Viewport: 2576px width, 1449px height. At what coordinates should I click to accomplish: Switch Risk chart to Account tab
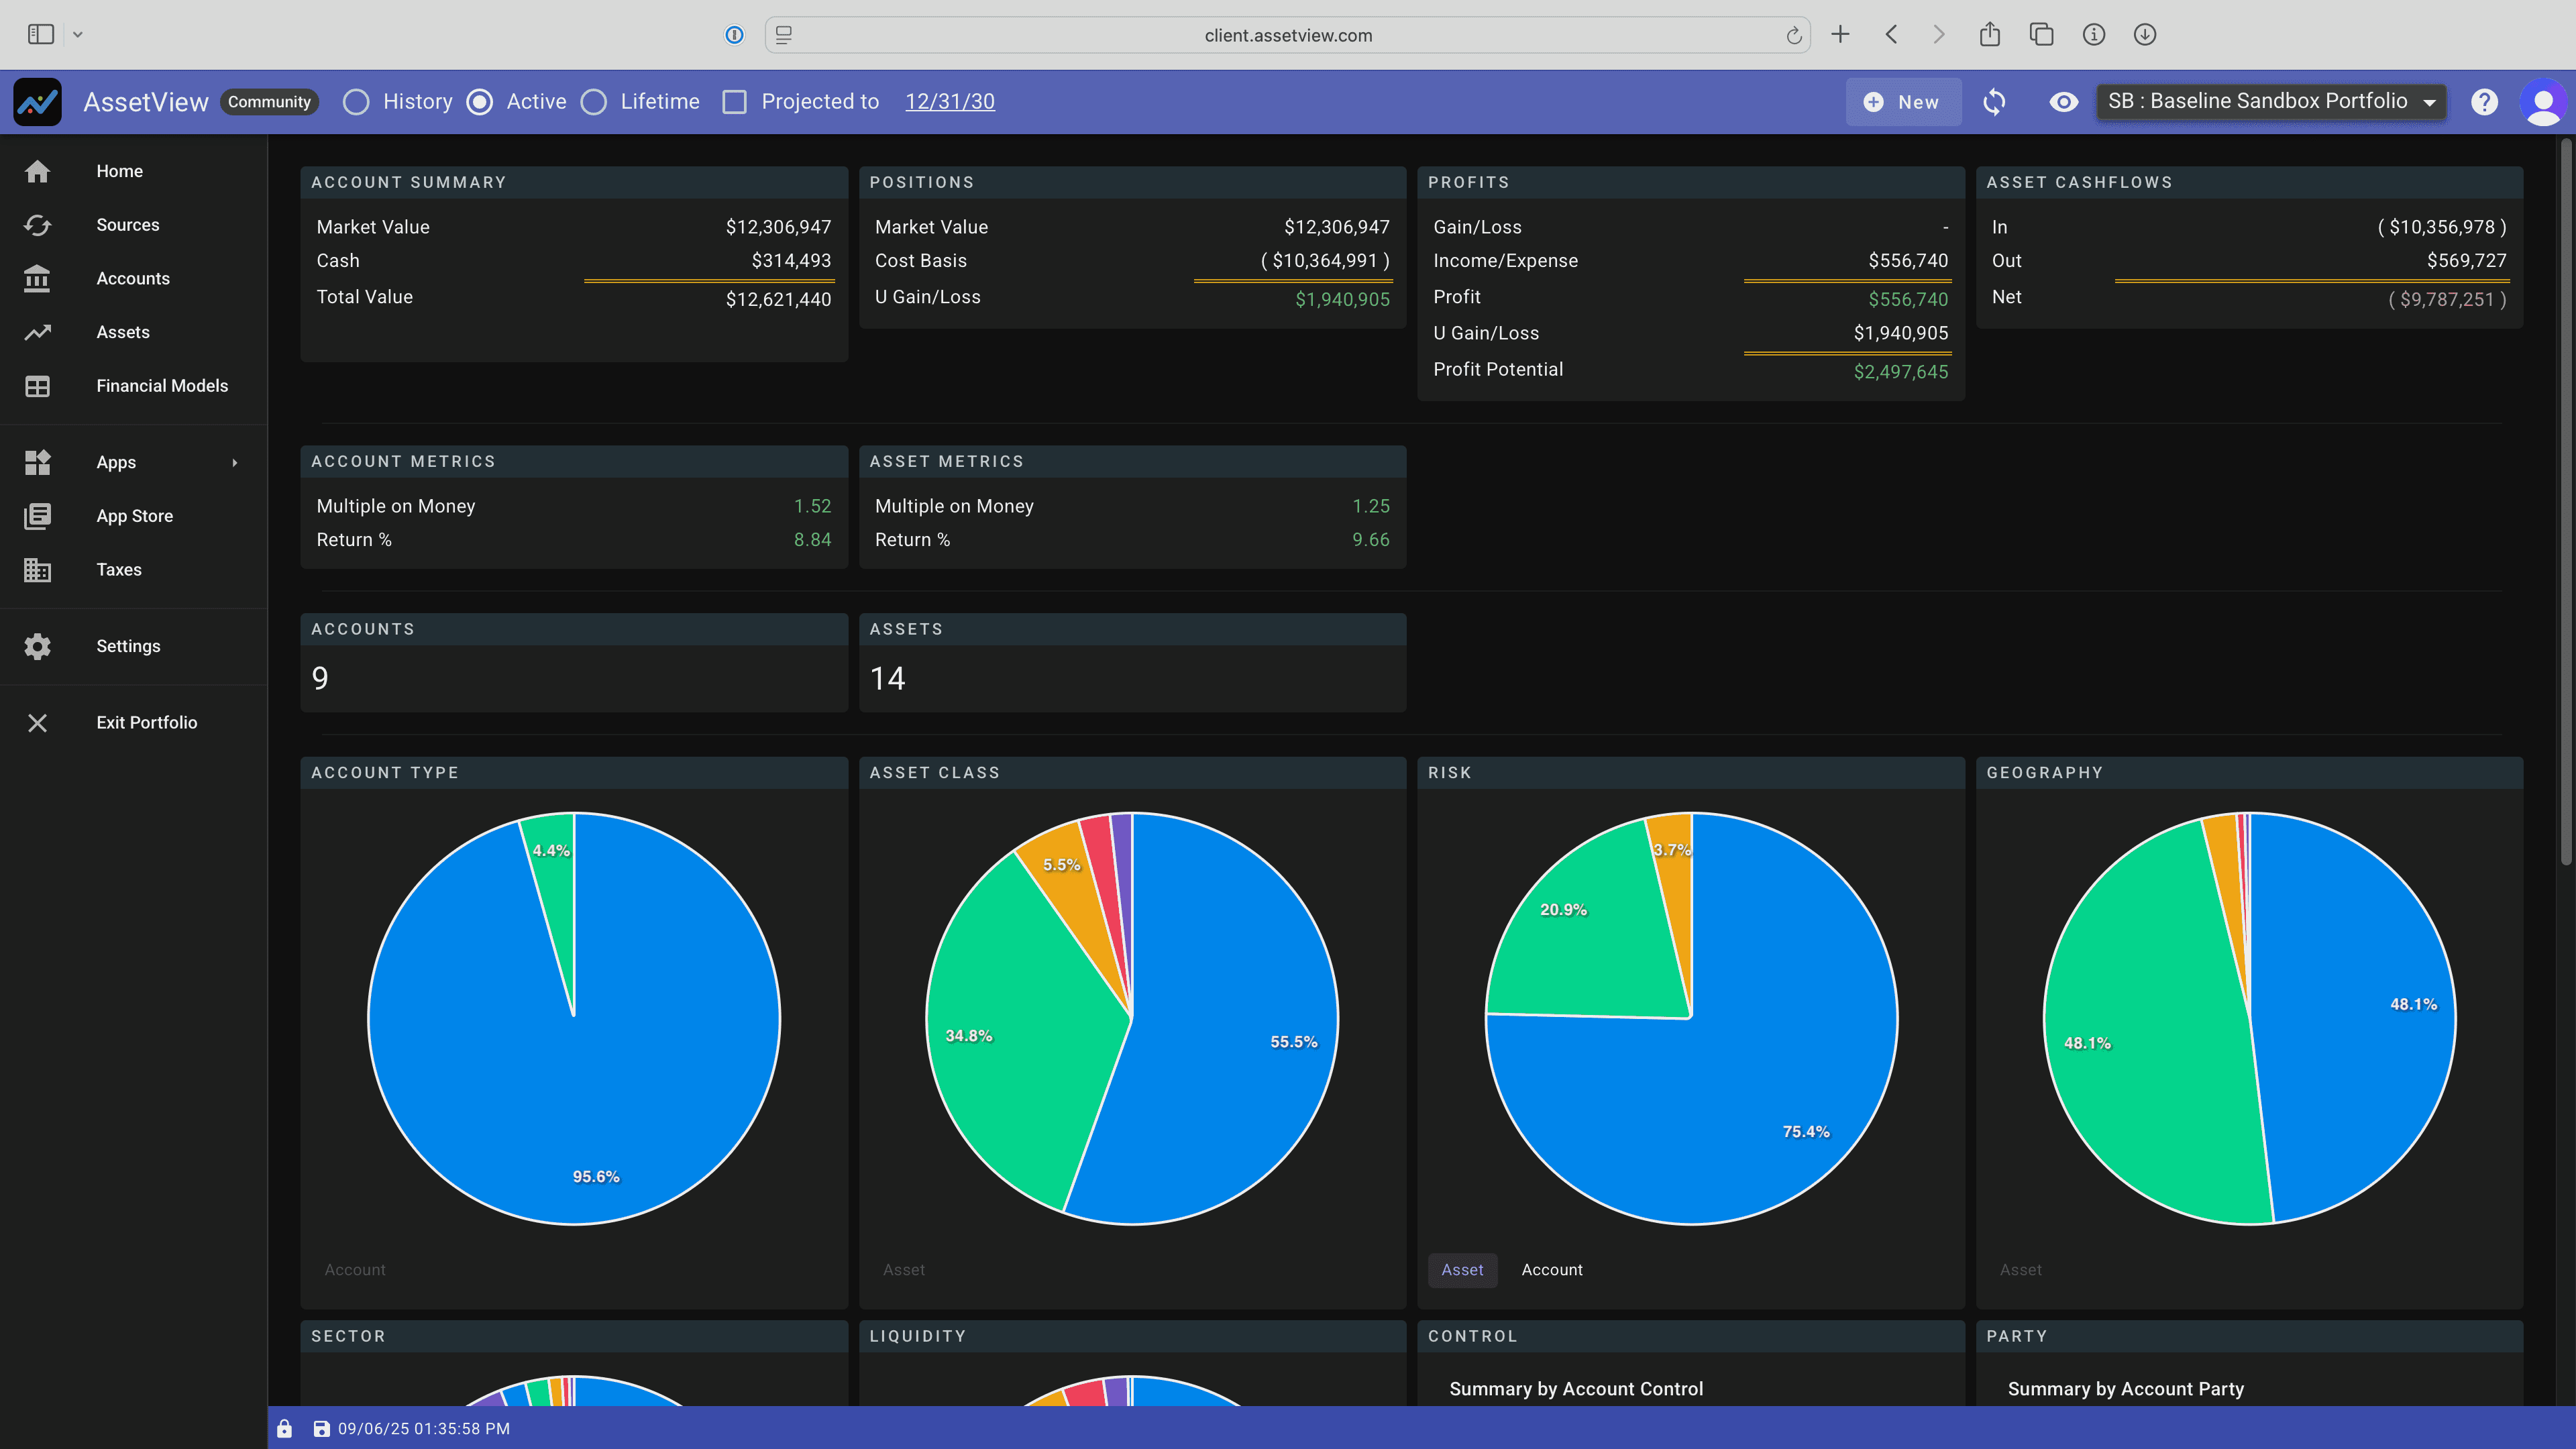coord(1551,1270)
